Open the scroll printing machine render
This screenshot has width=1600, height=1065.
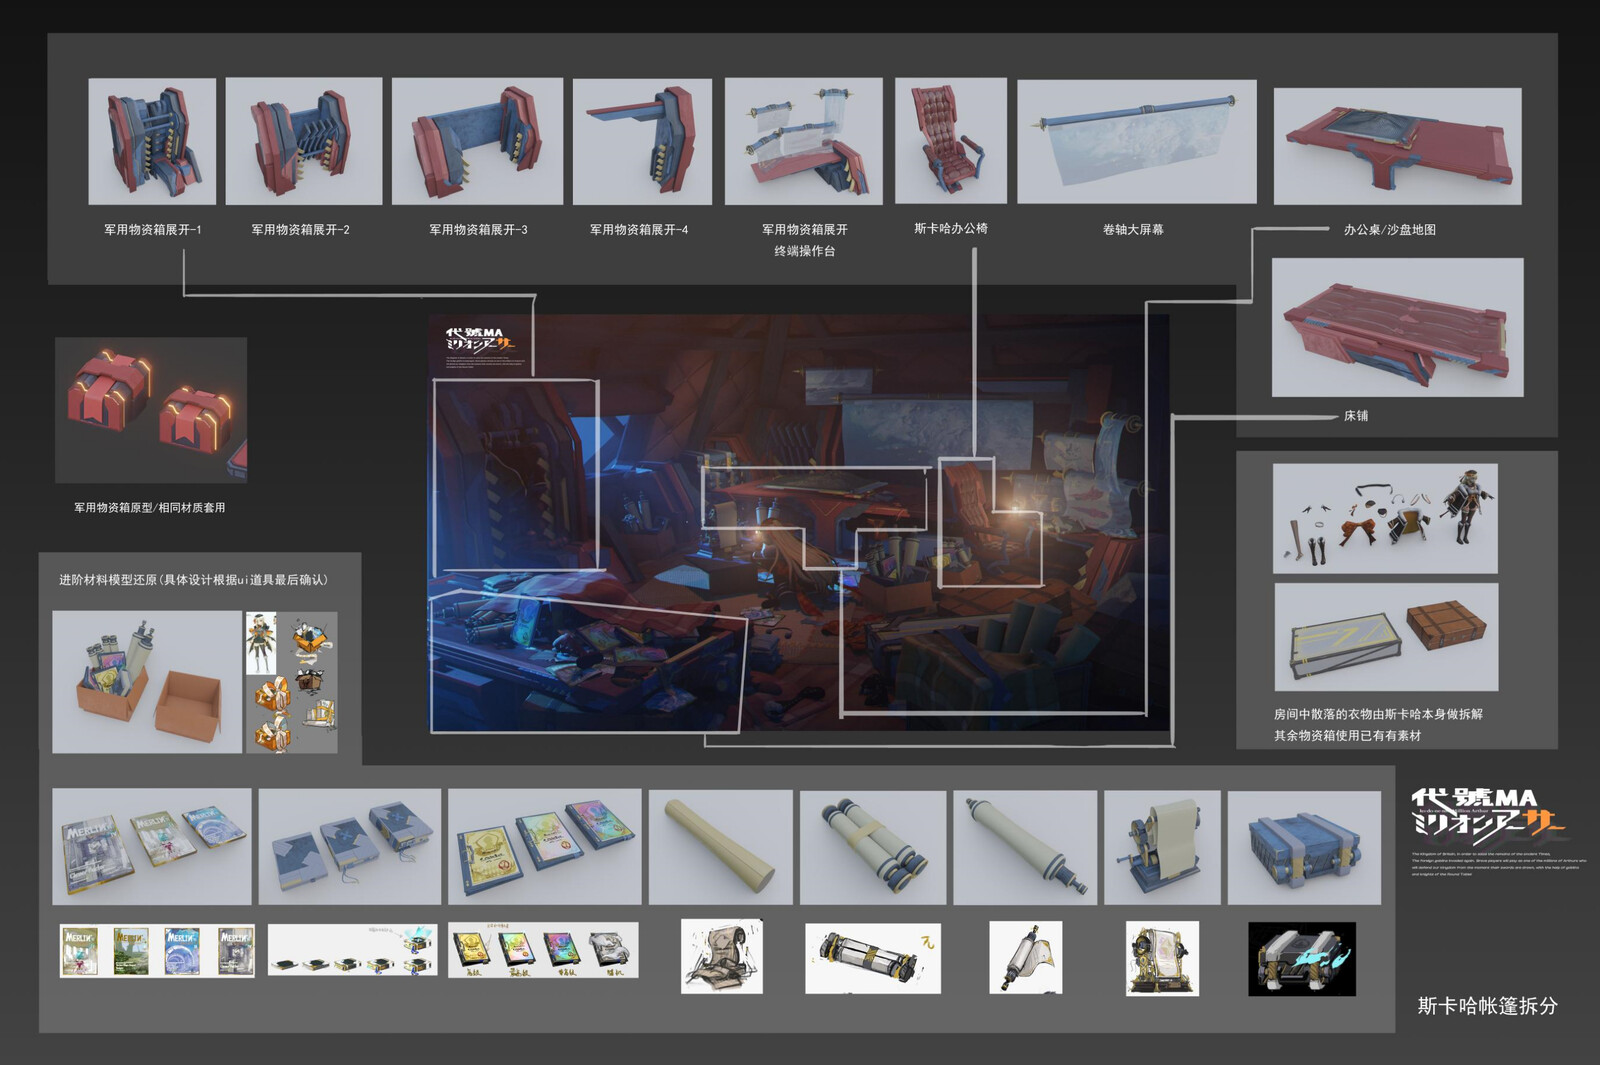(1162, 847)
